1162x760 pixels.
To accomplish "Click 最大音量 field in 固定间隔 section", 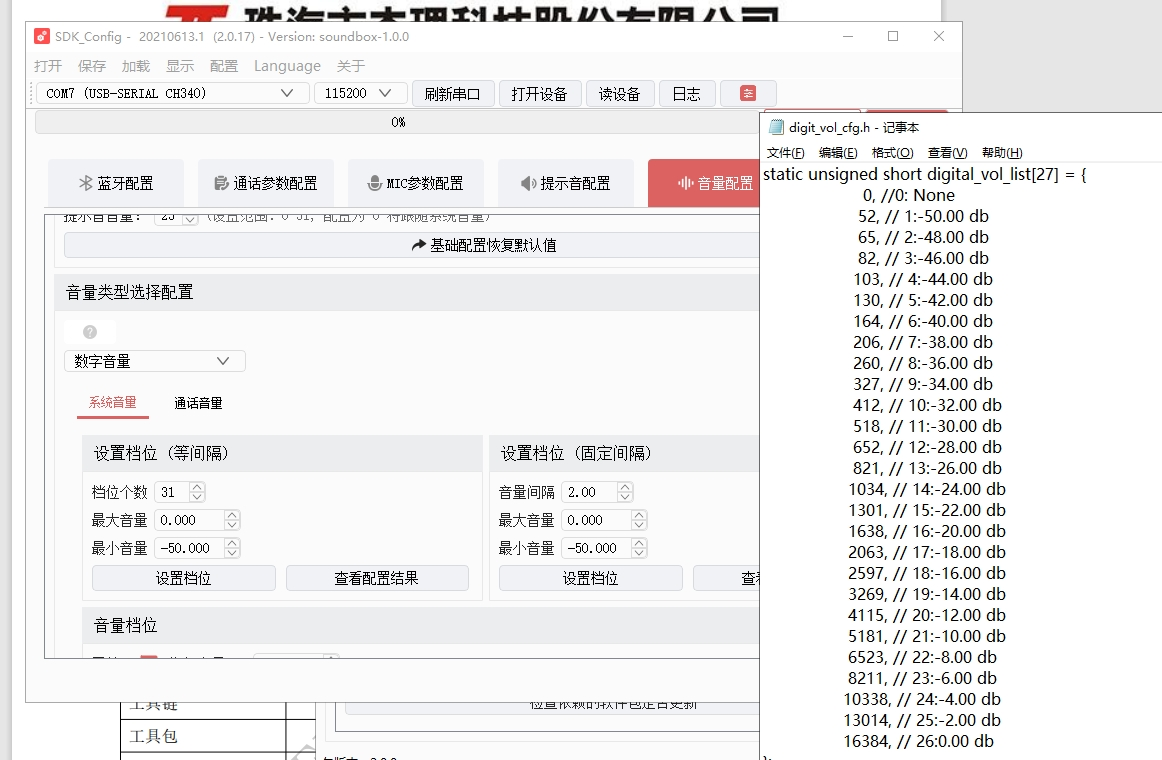I will click(x=596, y=520).
